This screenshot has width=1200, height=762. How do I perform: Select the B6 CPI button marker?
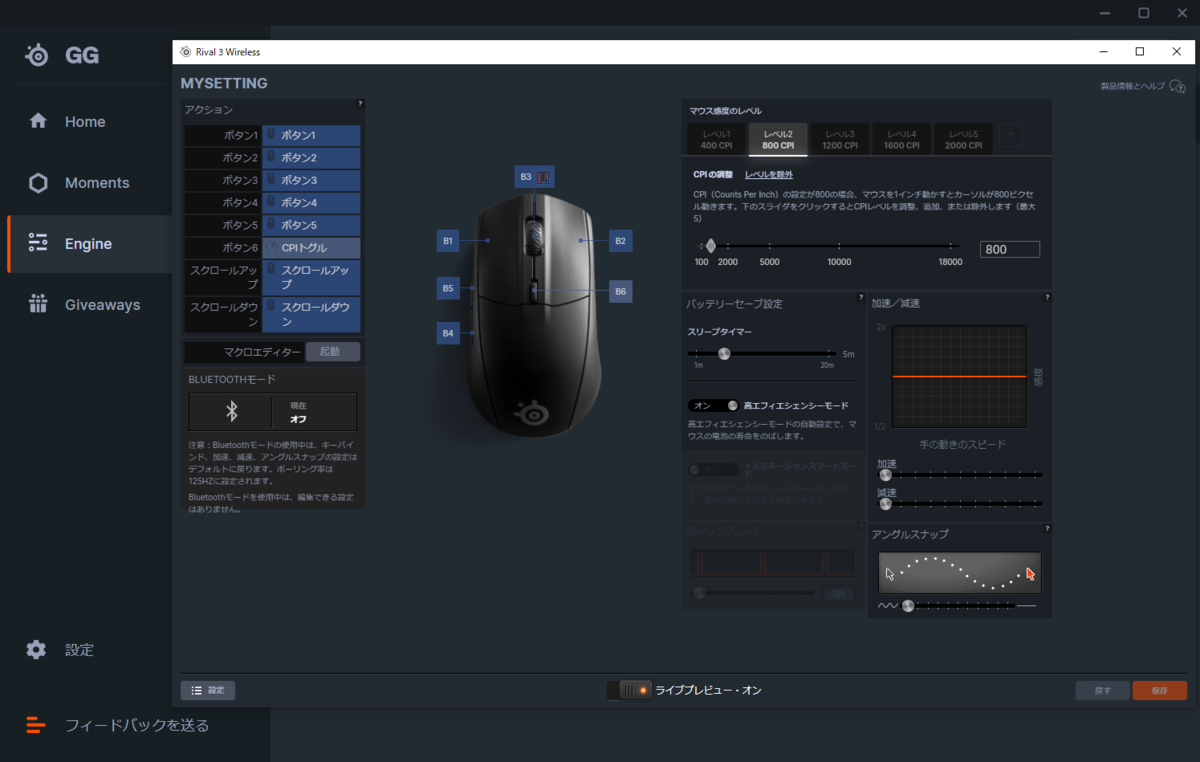tap(621, 291)
